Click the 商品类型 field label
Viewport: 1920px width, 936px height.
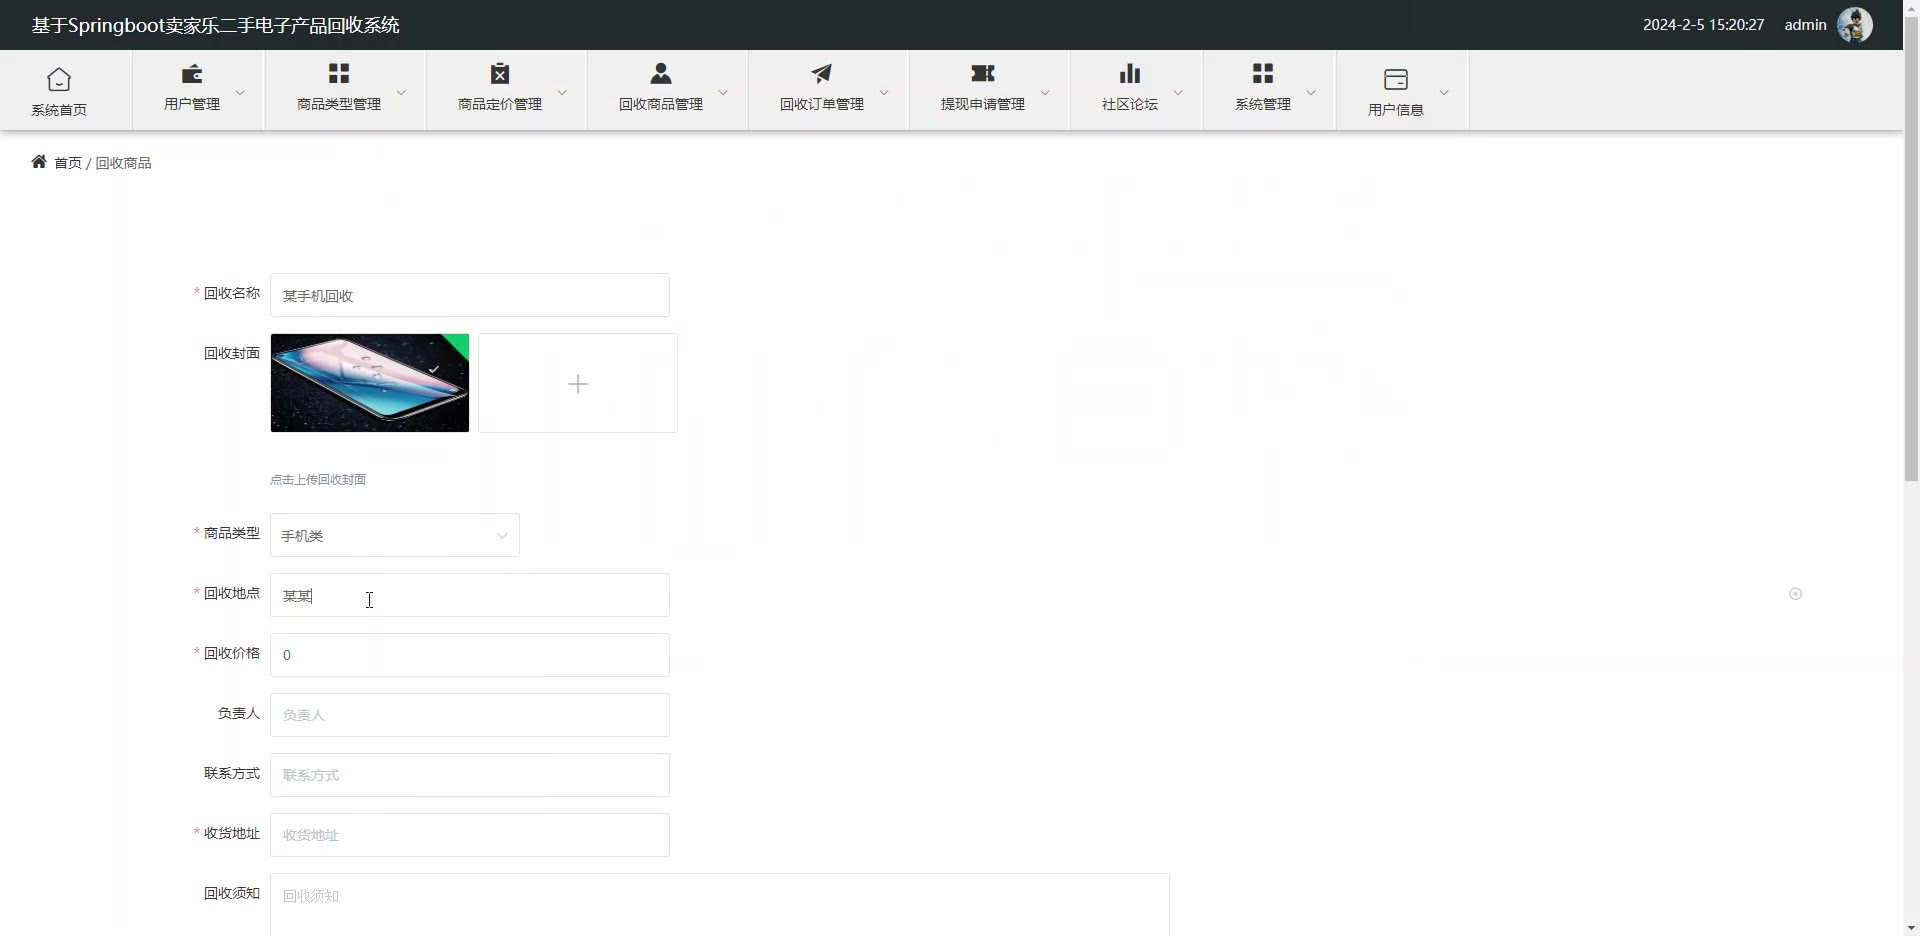tap(232, 533)
